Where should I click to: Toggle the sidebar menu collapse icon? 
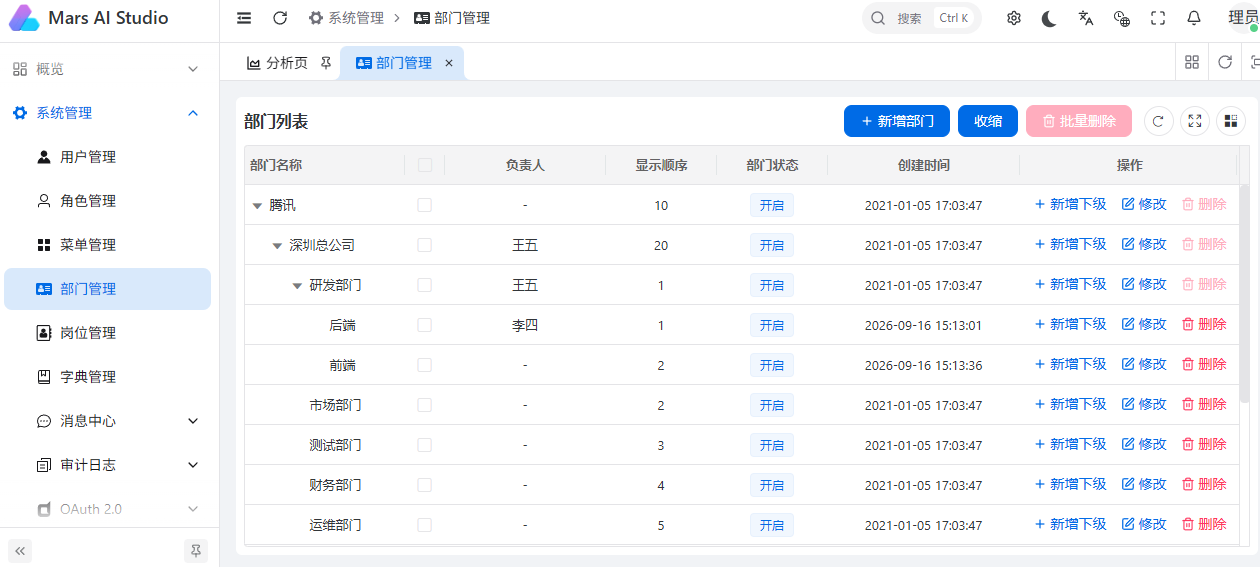244,18
